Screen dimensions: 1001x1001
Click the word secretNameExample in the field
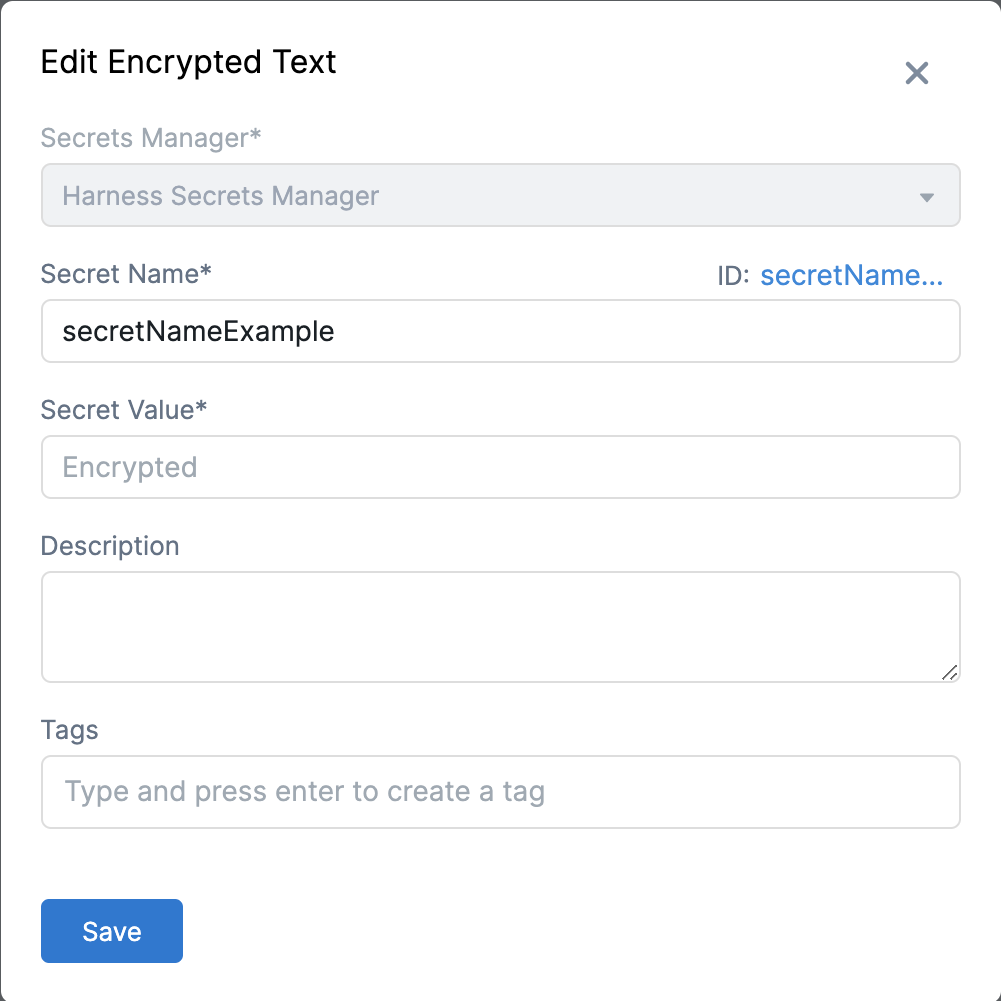point(198,332)
